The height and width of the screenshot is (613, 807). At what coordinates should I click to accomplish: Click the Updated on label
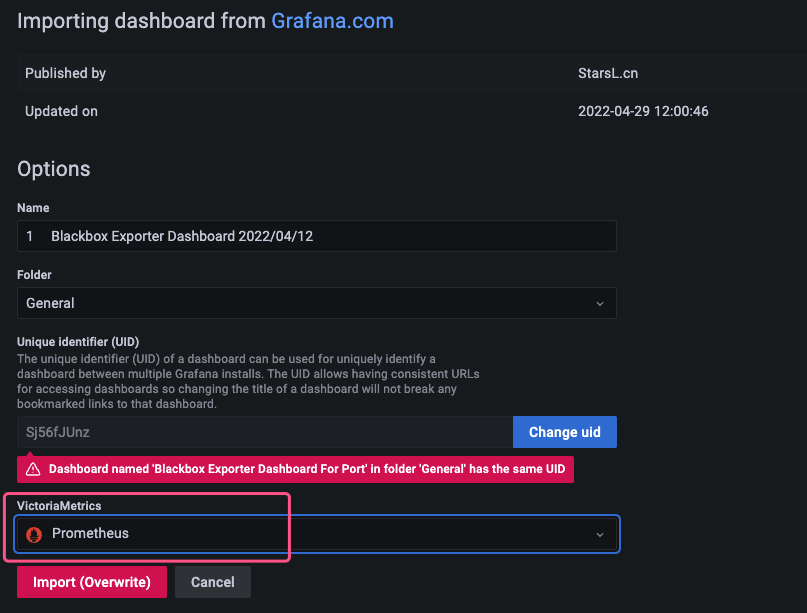[61, 111]
